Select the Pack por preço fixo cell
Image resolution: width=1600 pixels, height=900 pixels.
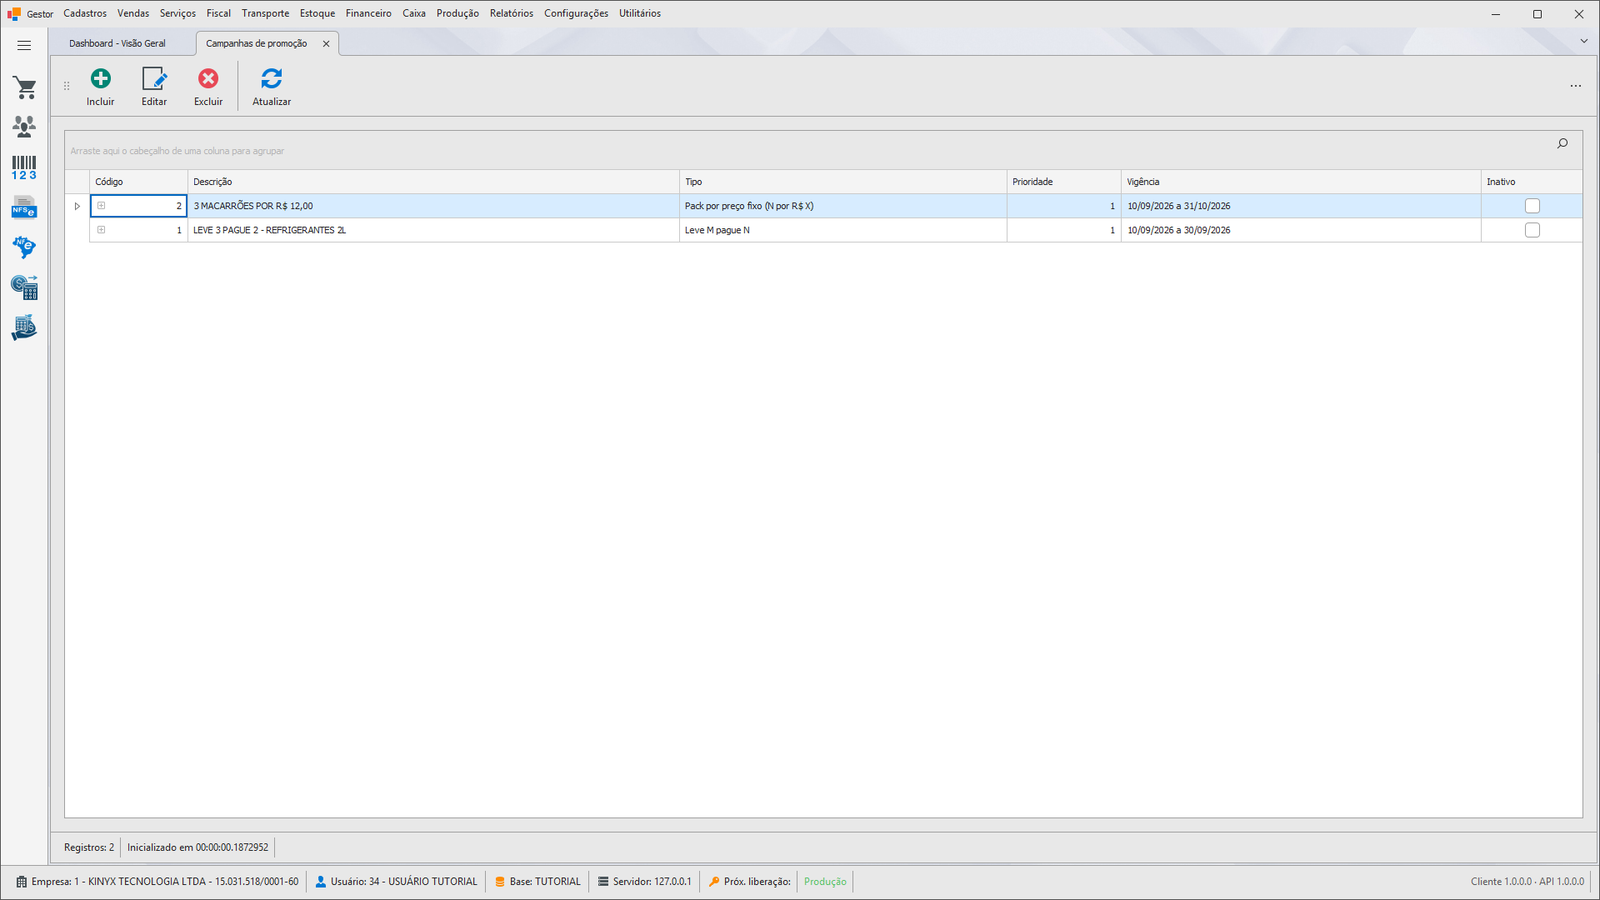point(842,206)
